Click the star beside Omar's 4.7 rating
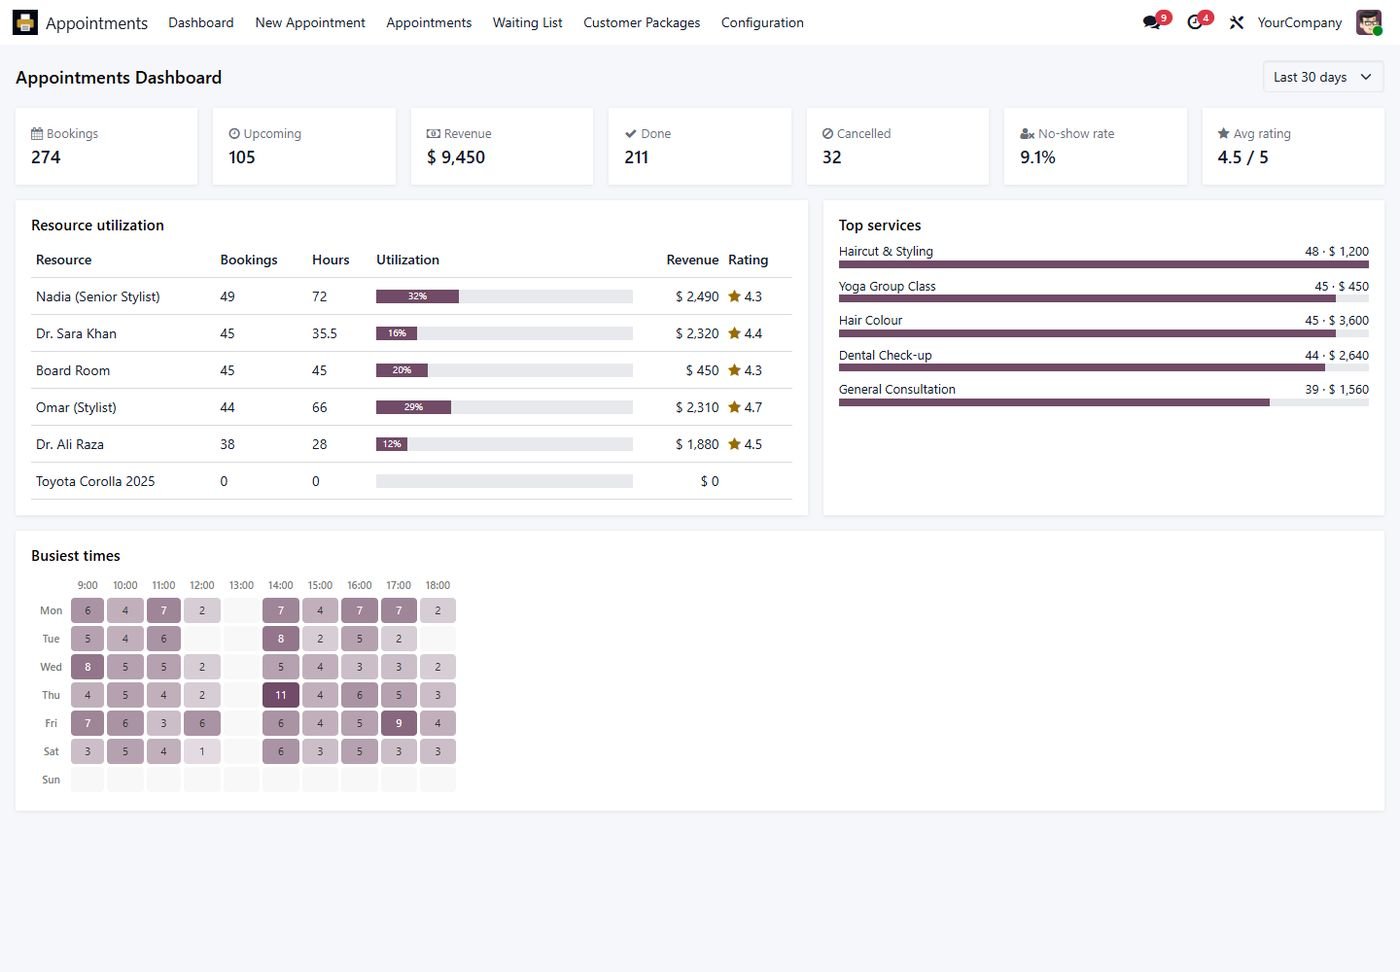The image size is (1400, 972). pos(734,407)
